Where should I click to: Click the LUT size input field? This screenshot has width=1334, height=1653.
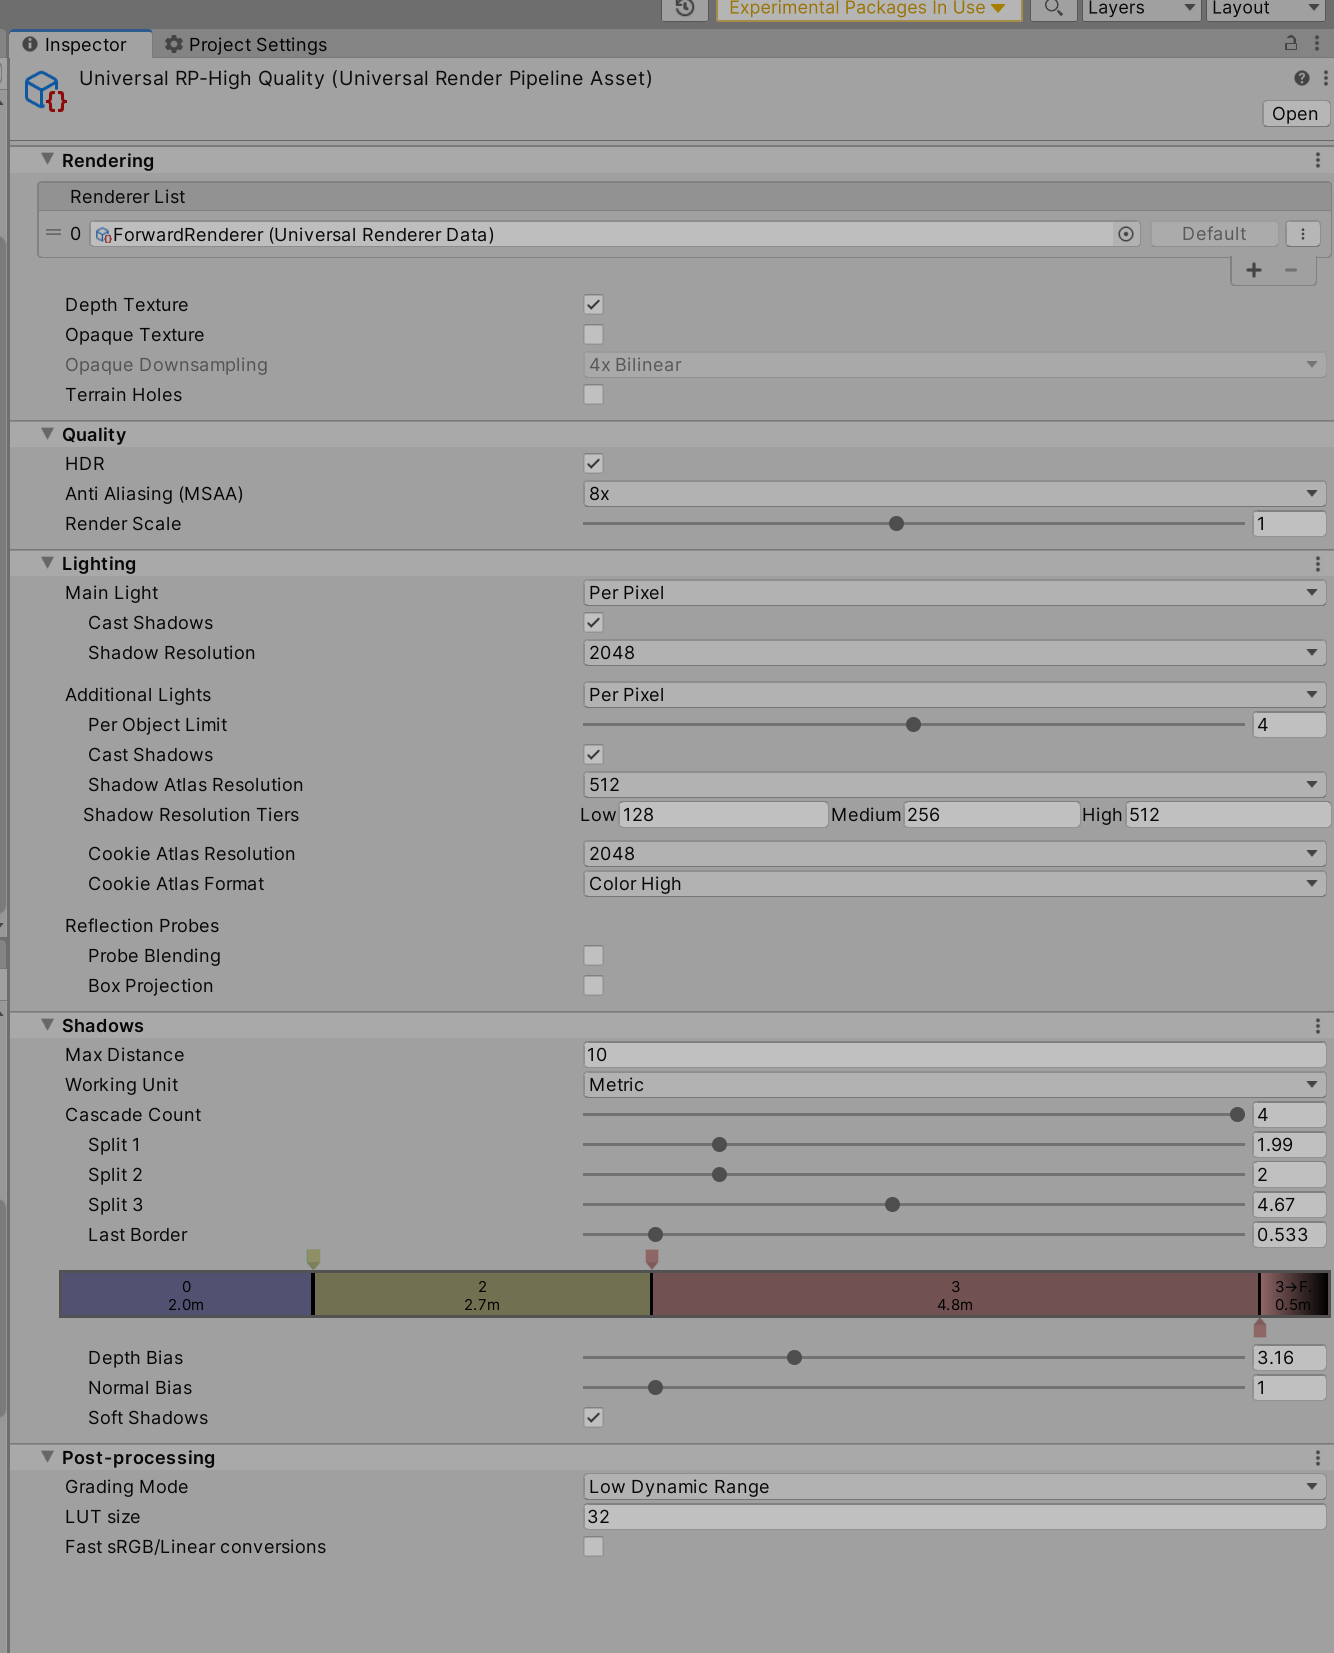coord(954,1517)
